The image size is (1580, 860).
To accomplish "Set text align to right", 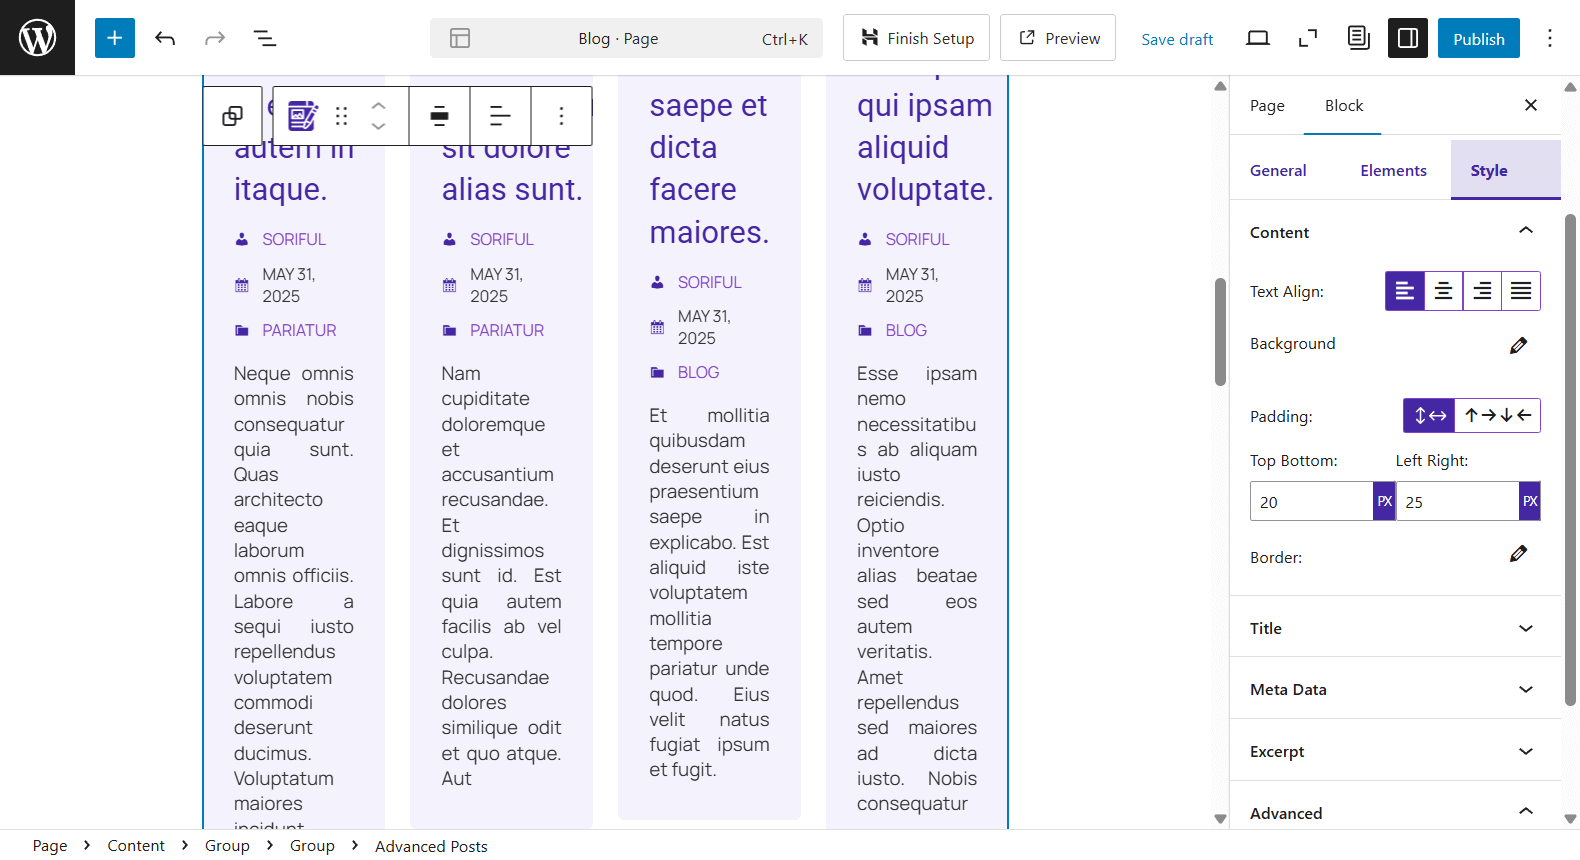I will tap(1482, 291).
